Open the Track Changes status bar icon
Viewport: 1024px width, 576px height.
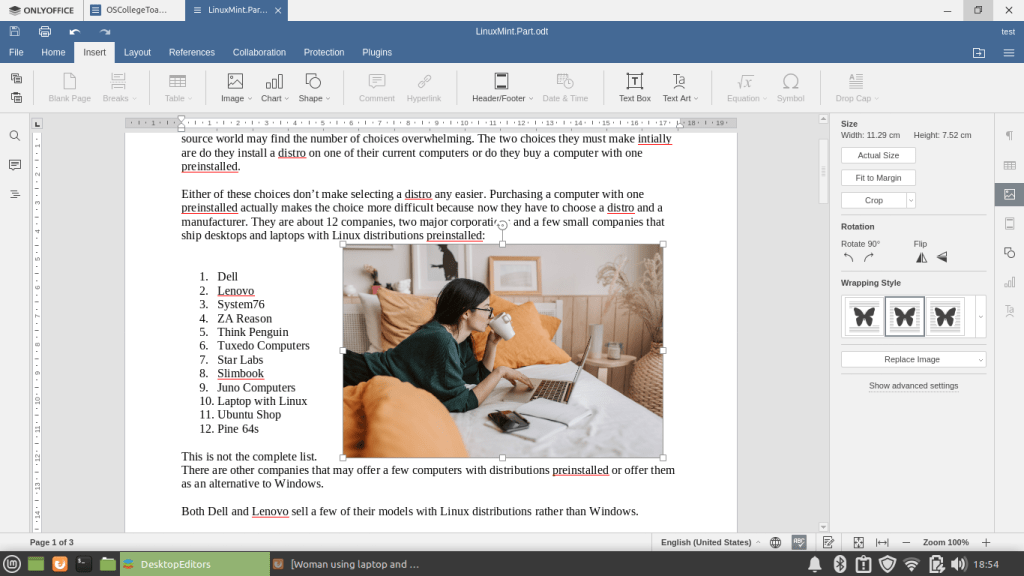click(828, 542)
